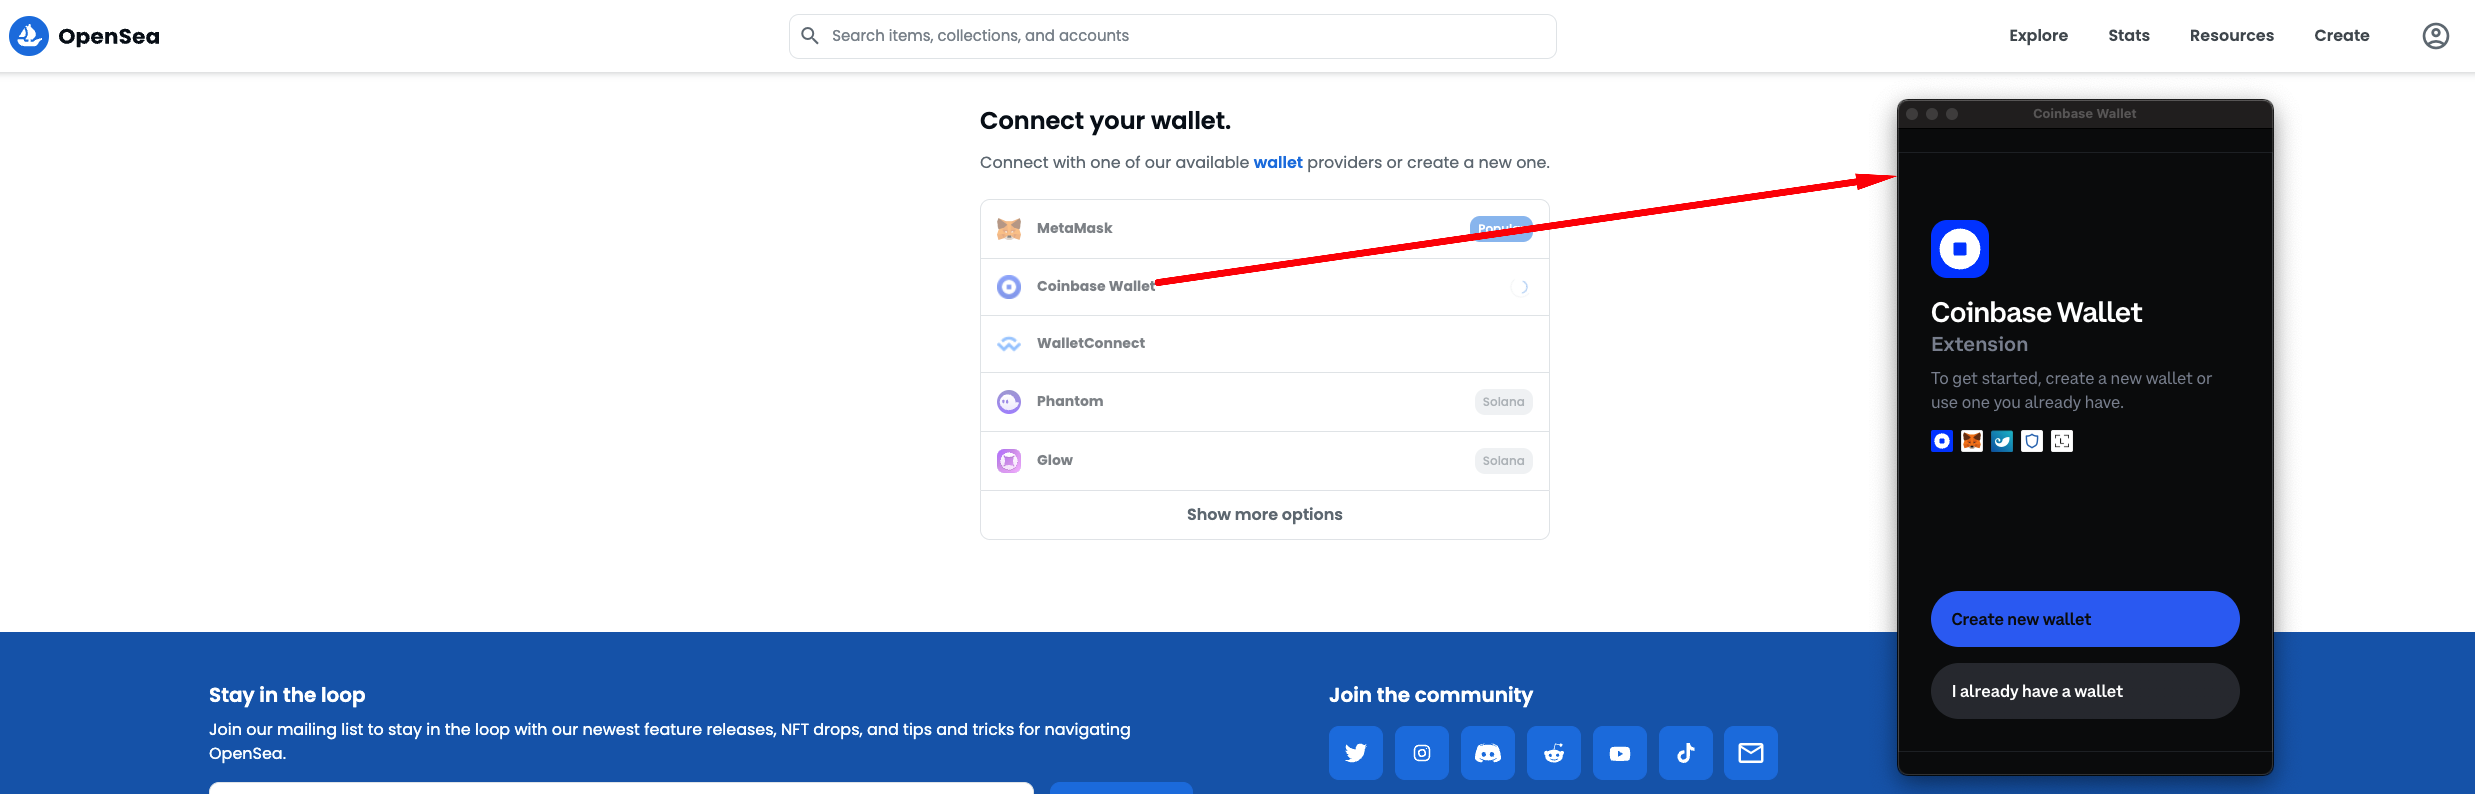Open the YouTube community link
This screenshot has height=794, width=2475.
1619,753
